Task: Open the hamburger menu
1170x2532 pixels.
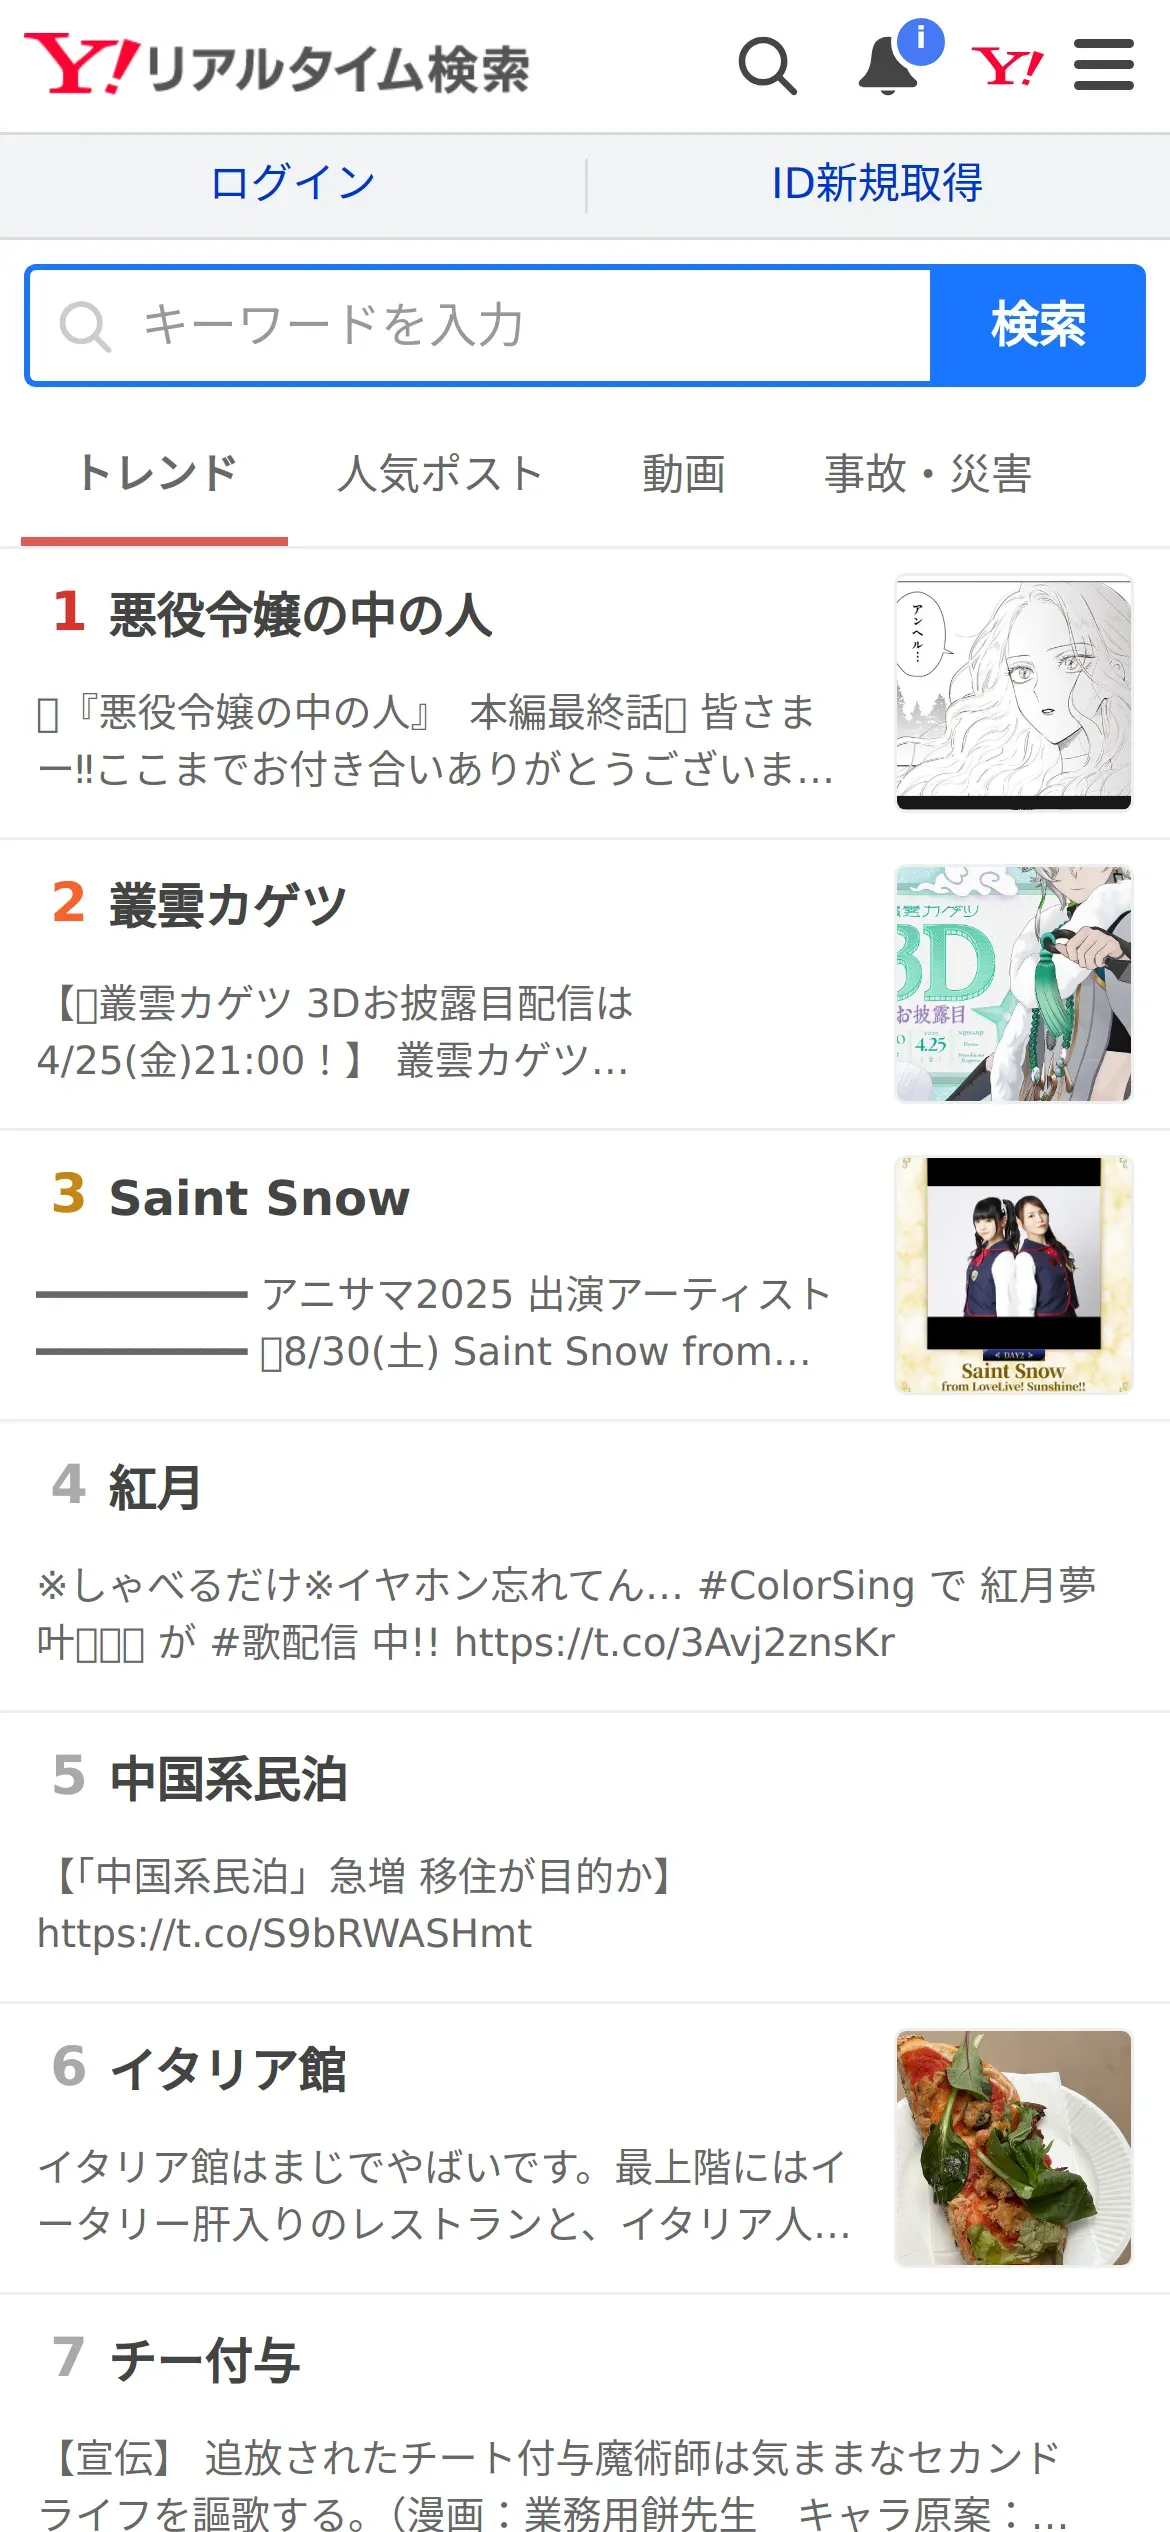Action: [1104, 65]
